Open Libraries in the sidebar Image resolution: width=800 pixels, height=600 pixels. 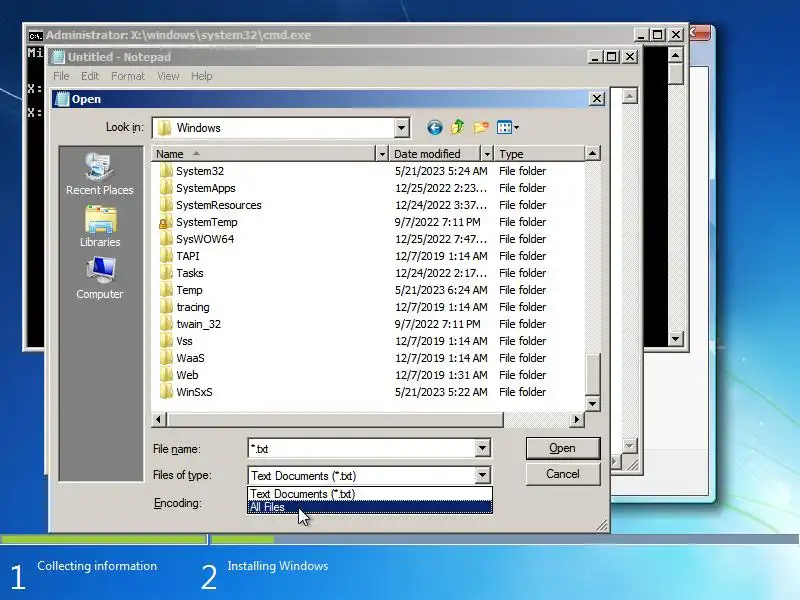(x=100, y=227)
